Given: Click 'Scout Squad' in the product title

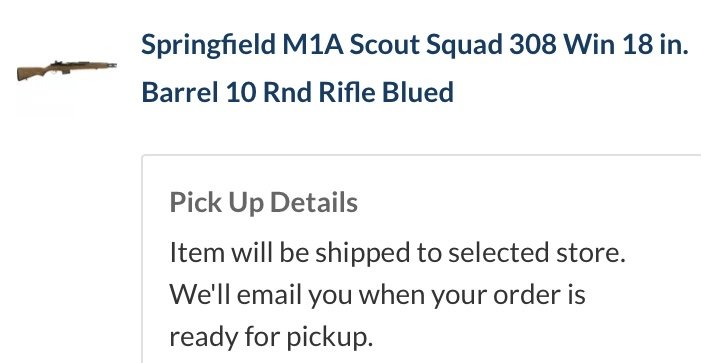Looking at the screenshot, I should (x=426, y=45).
